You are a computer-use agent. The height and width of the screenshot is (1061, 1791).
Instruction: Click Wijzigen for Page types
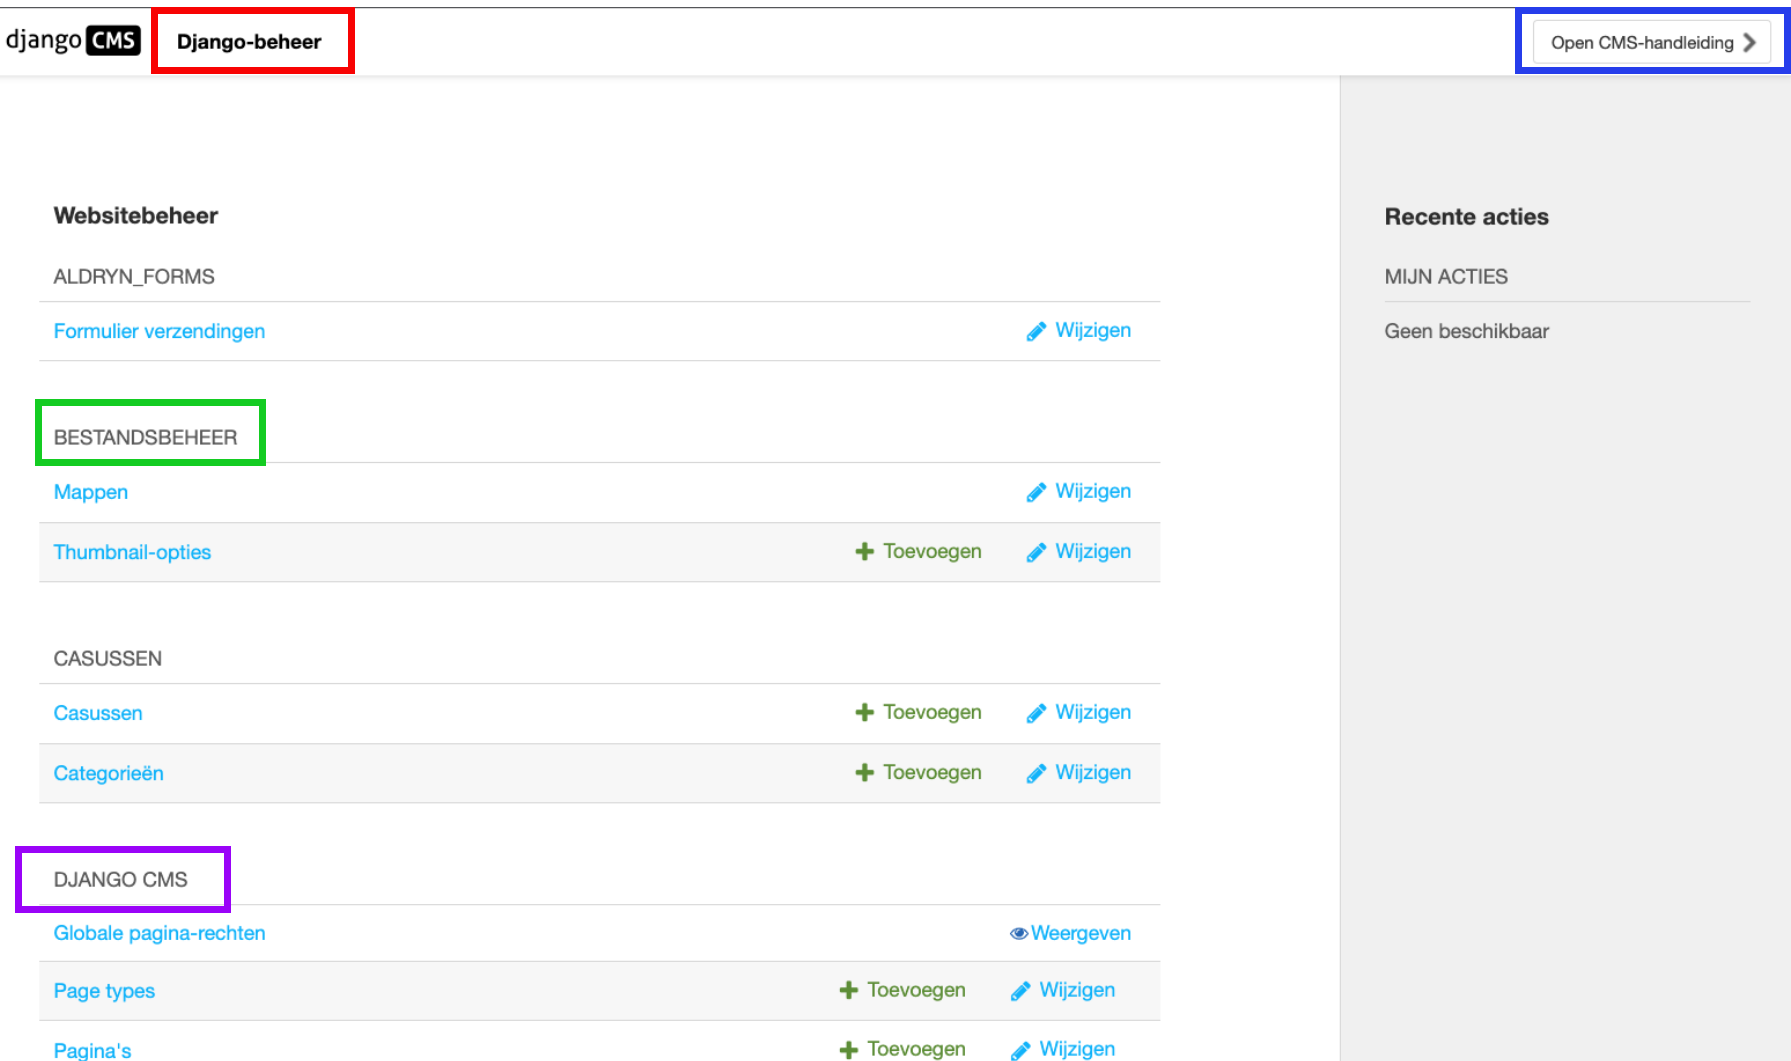pos(1062,990)
